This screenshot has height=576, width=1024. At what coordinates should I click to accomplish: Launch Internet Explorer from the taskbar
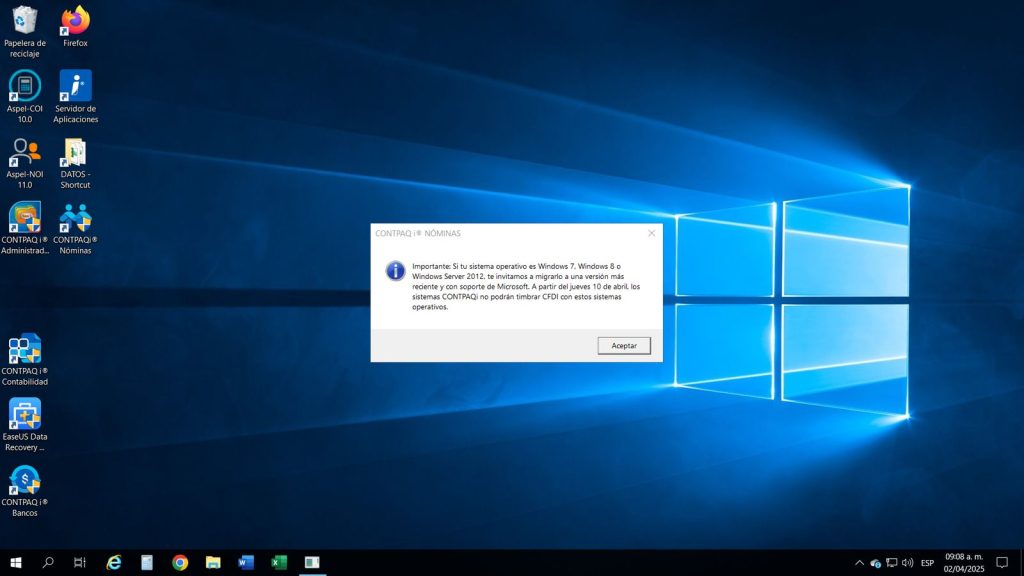[114, 562]
